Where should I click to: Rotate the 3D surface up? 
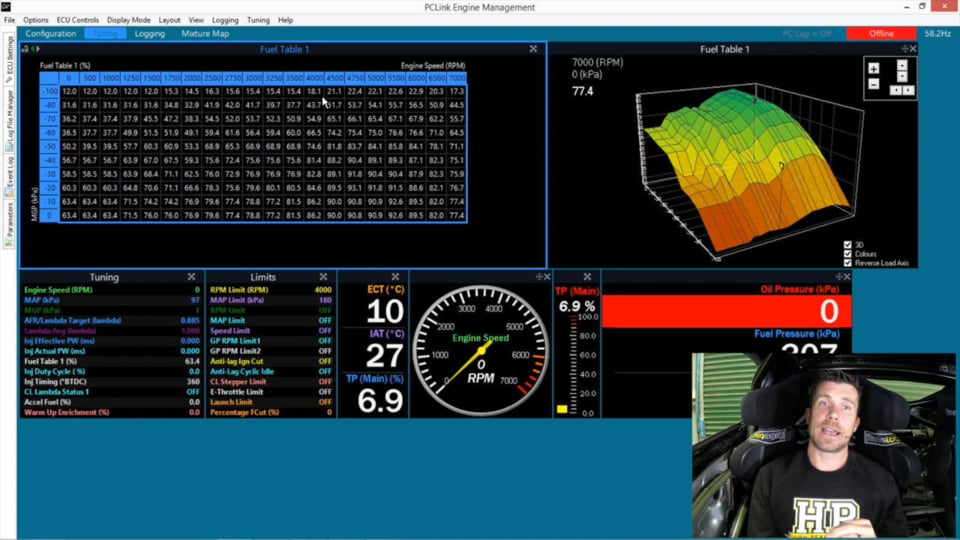[x=902, y=65]
